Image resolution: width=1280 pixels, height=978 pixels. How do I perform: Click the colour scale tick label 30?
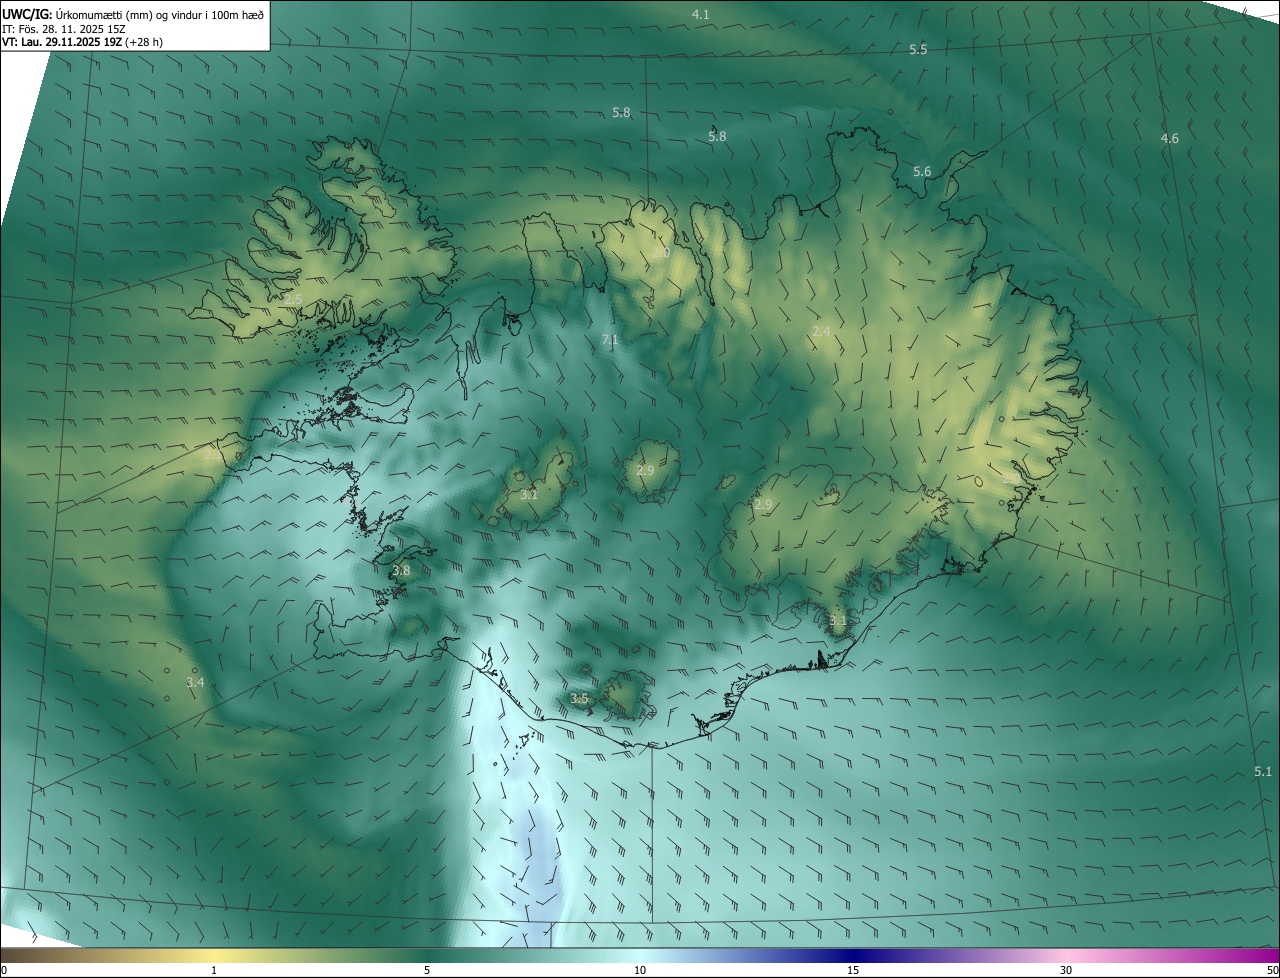tap(1066, 970)
